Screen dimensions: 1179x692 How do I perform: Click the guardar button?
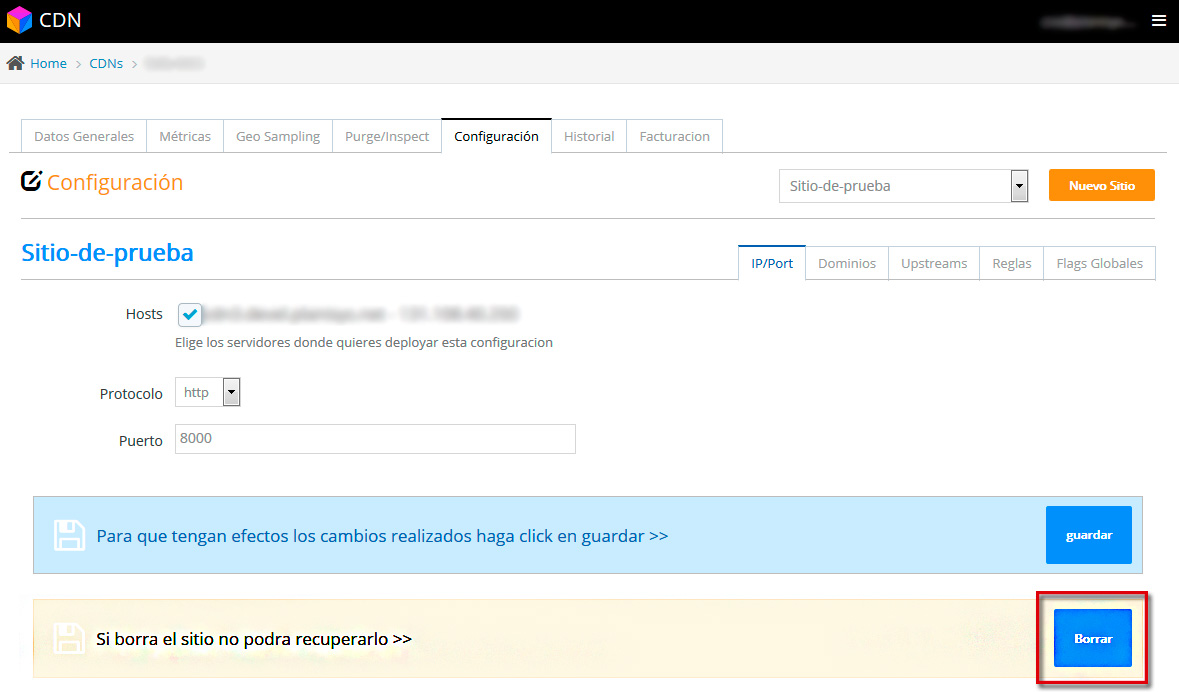[1089, 535]
